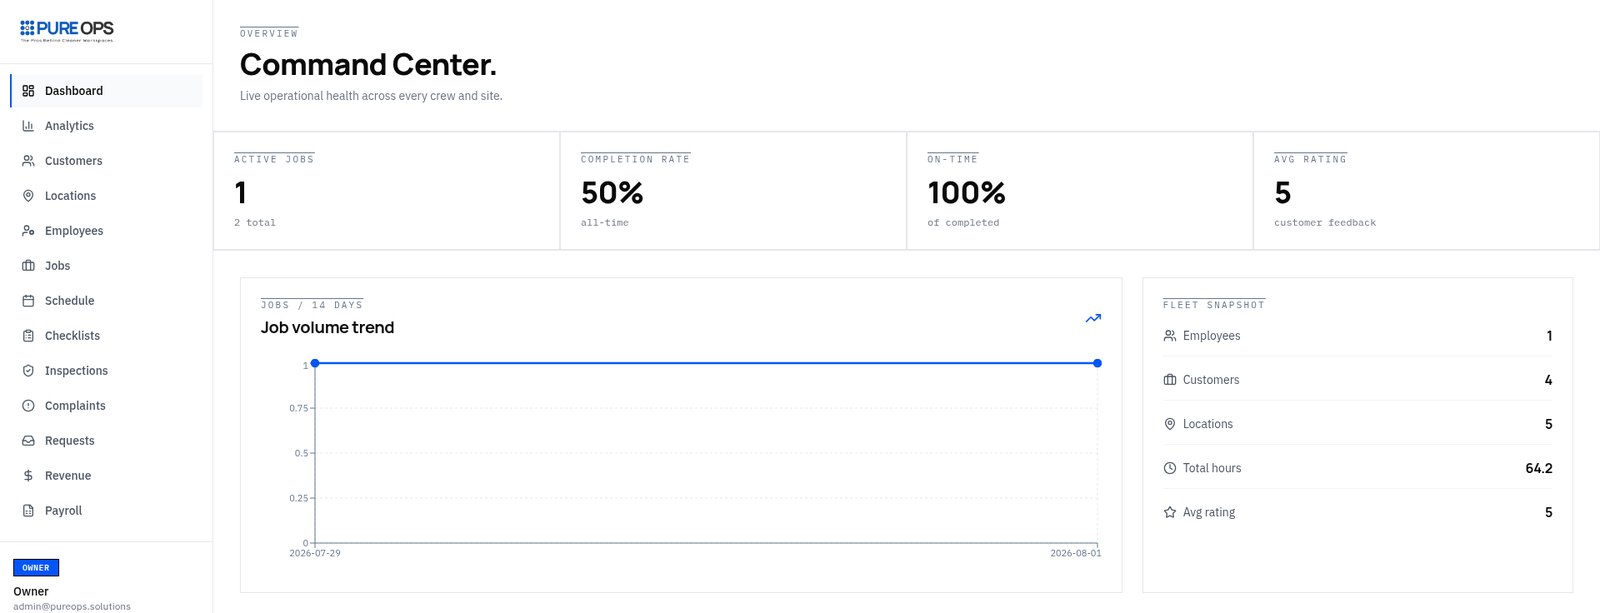Click the Customers people icon in sidebar
Image resolution: width=1600 pixels, height=613 pixels.
(x=28, y=161)
